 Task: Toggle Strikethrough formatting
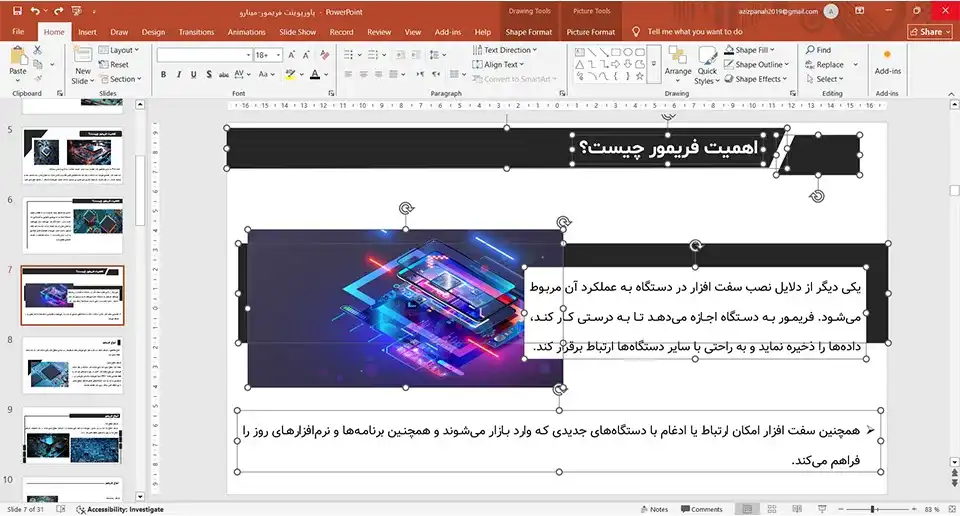[223, 74]
